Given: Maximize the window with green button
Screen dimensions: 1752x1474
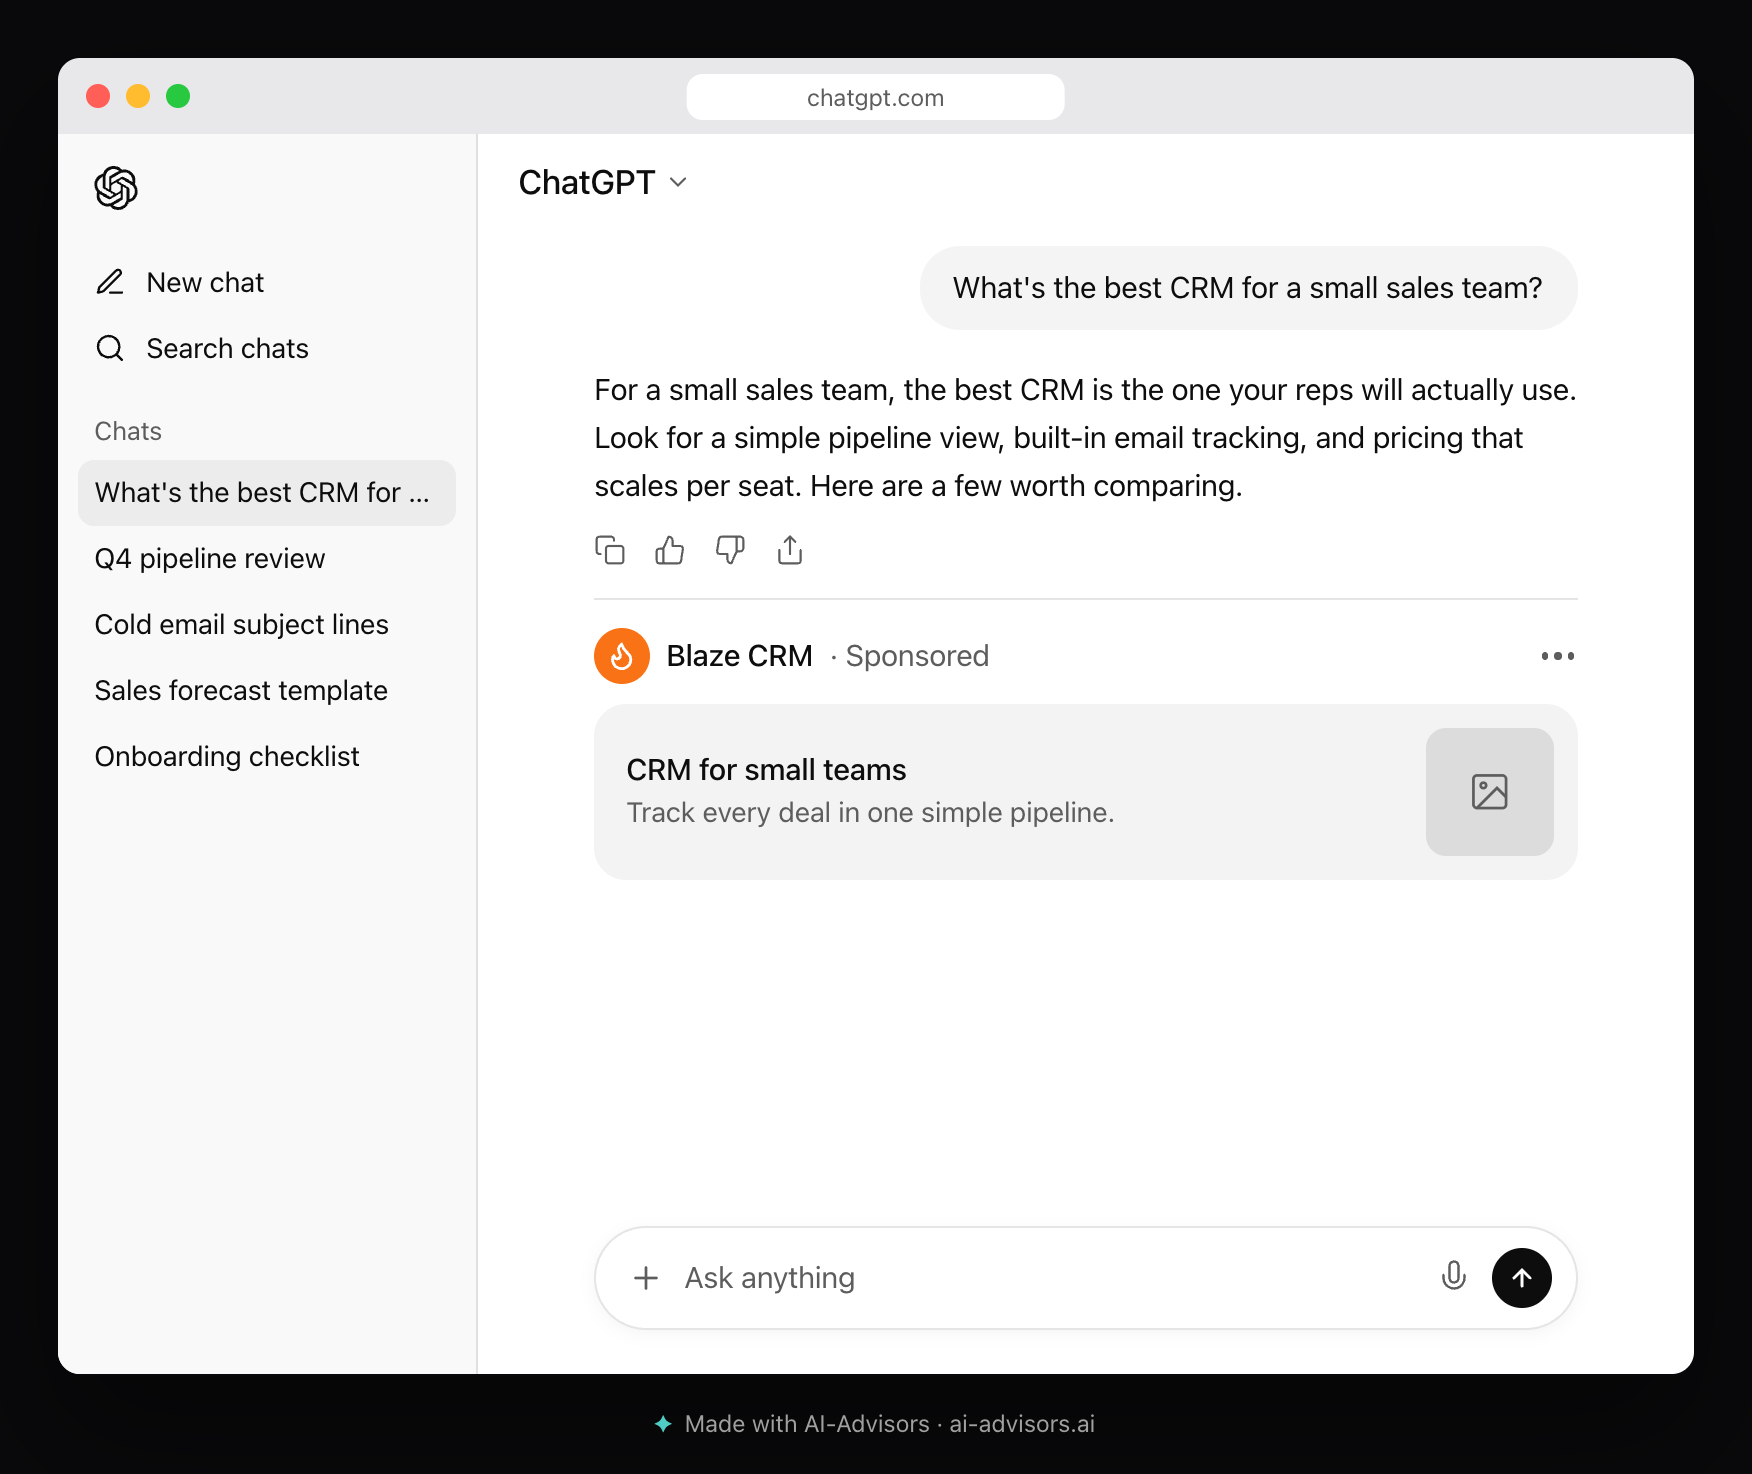Looking at the screenshot, I should [x=178, y=96].
